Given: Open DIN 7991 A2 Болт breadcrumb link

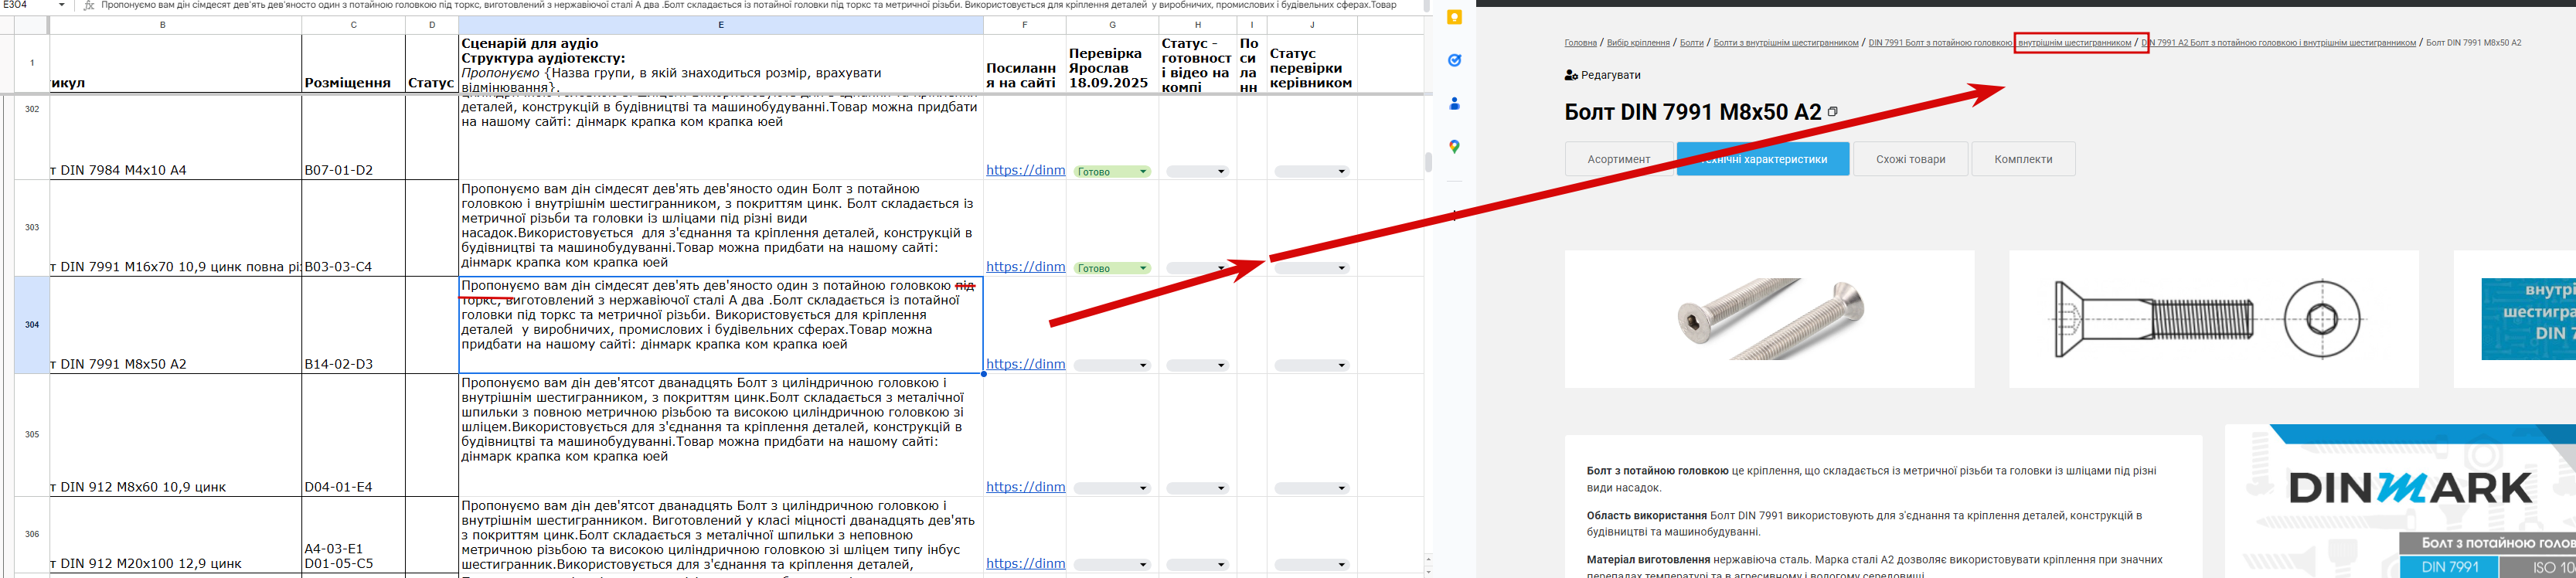Looking at the screenshot, I should click(2278, 43).
